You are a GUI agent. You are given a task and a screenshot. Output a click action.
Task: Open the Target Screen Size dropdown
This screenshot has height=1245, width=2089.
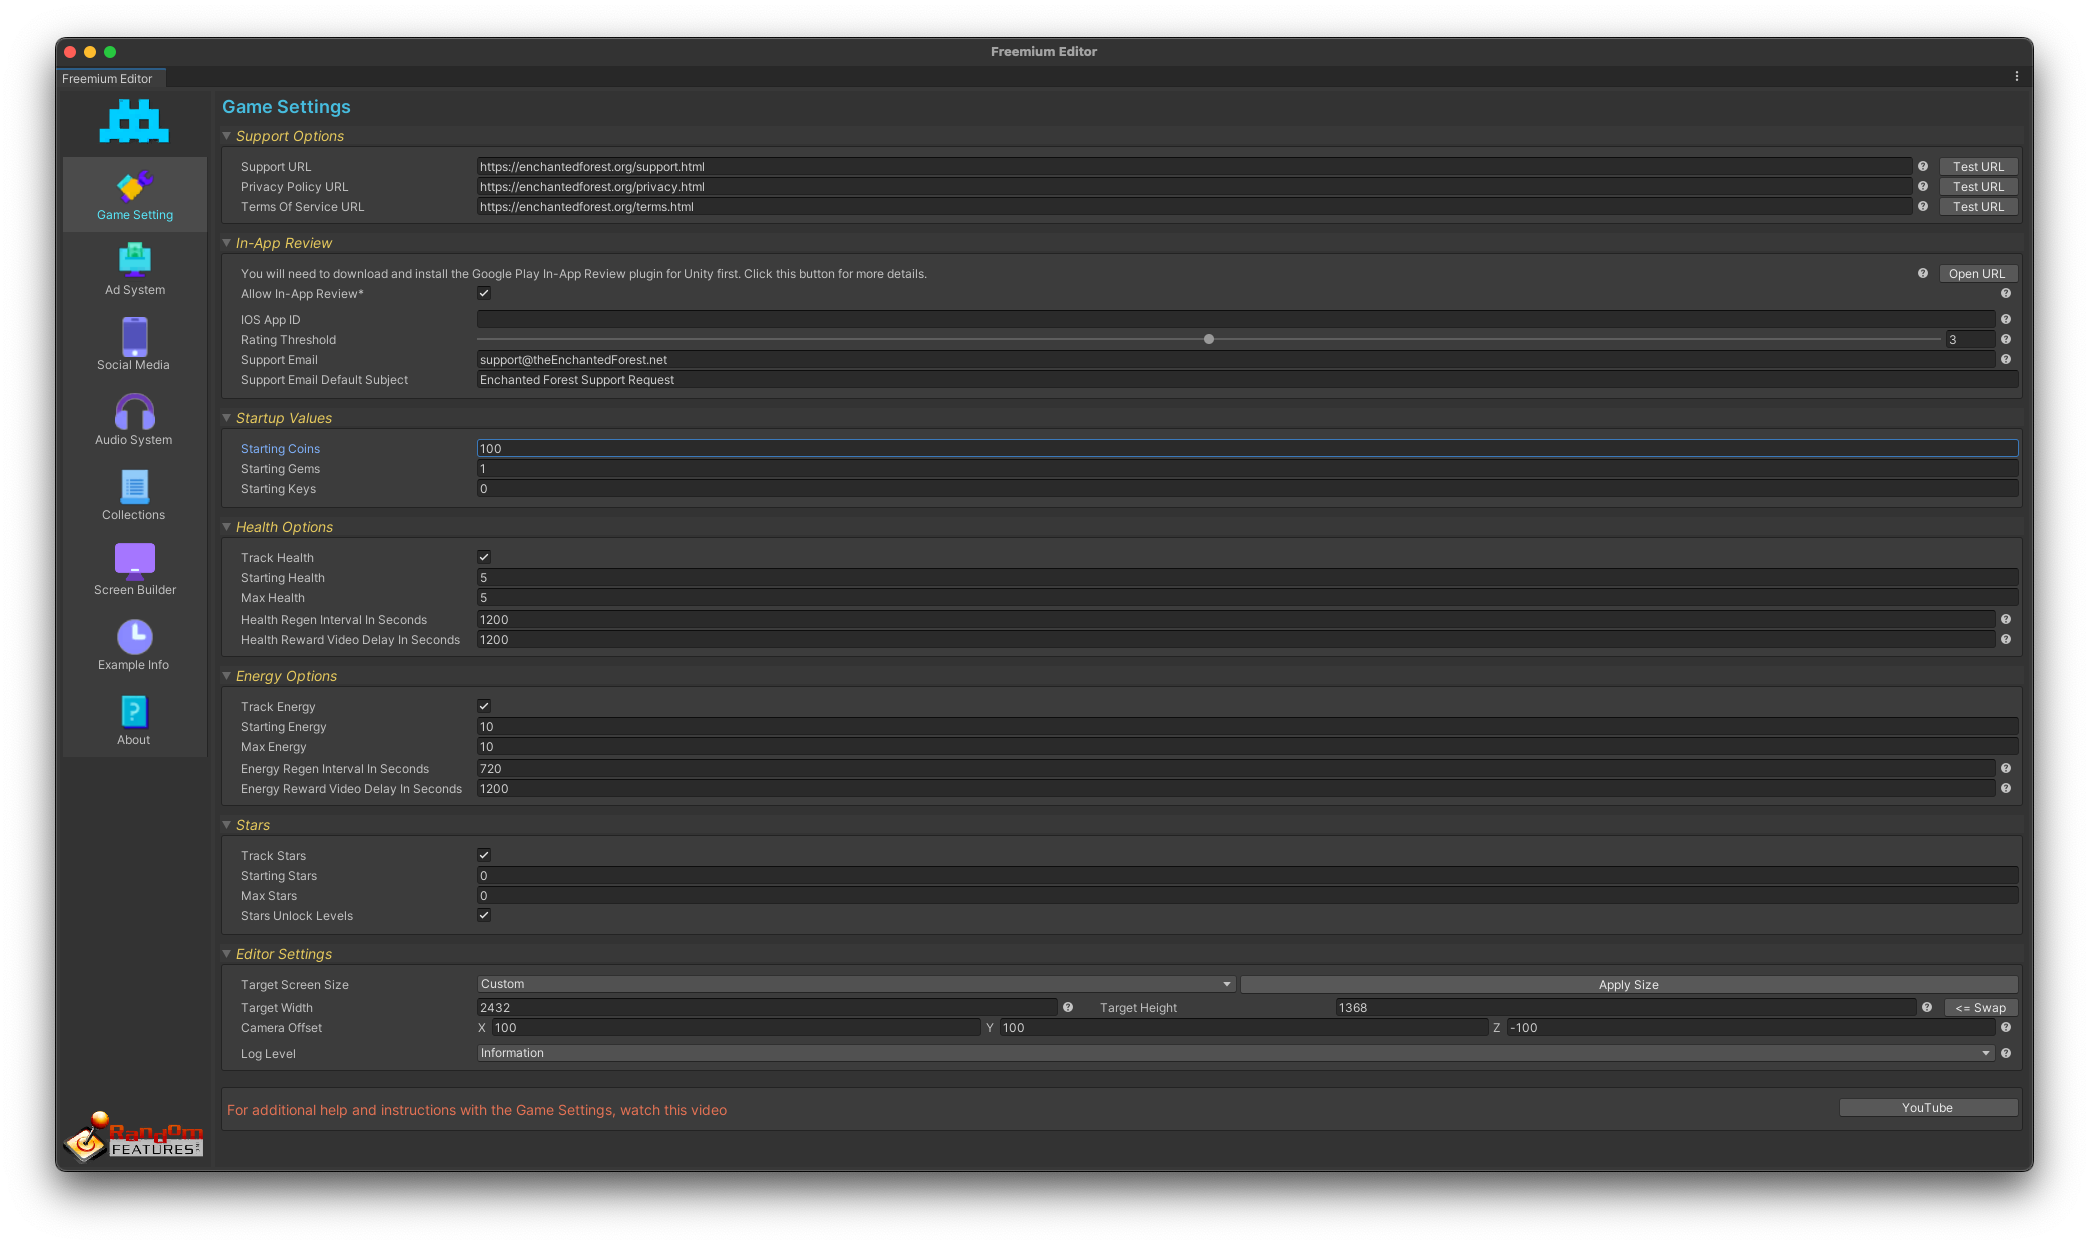pyautogui.click(x=855, y=984)
